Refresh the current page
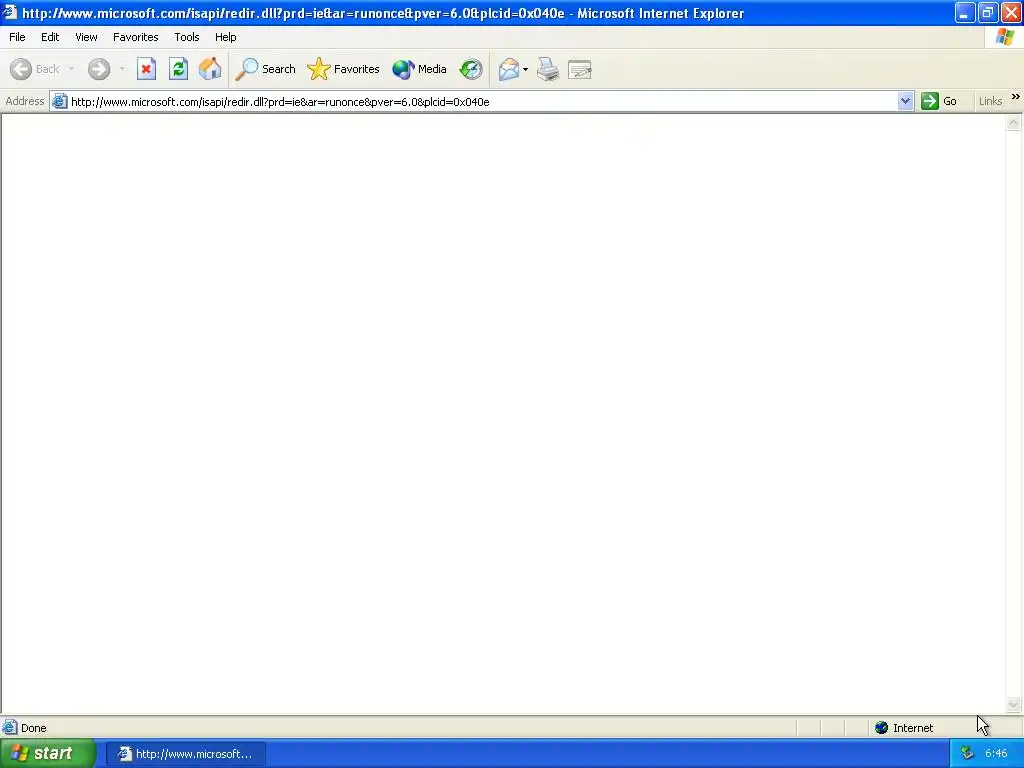 [x=178, y=69]
